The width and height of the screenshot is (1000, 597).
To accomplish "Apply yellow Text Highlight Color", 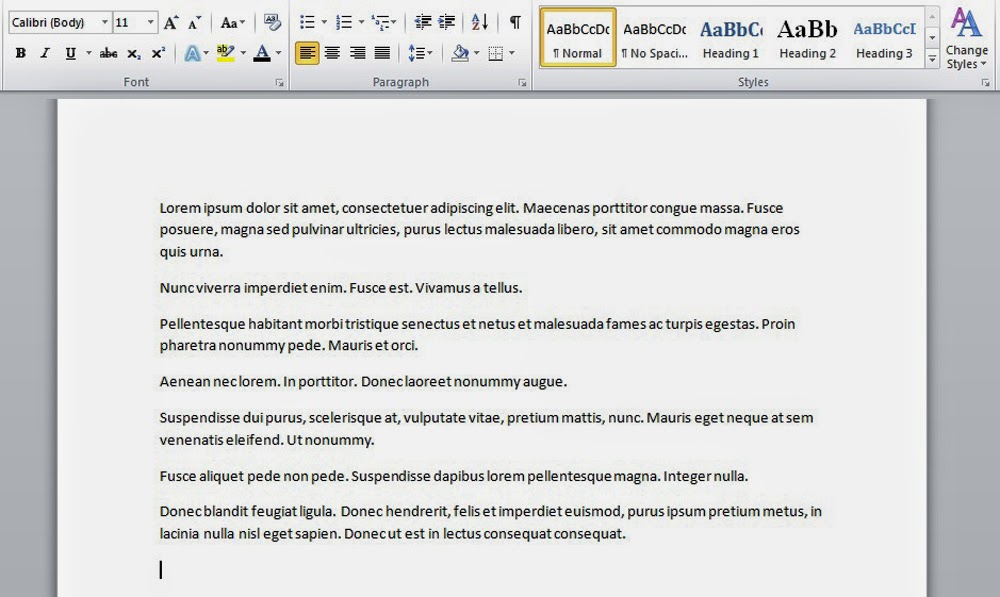I will click(x=225, y=53).
